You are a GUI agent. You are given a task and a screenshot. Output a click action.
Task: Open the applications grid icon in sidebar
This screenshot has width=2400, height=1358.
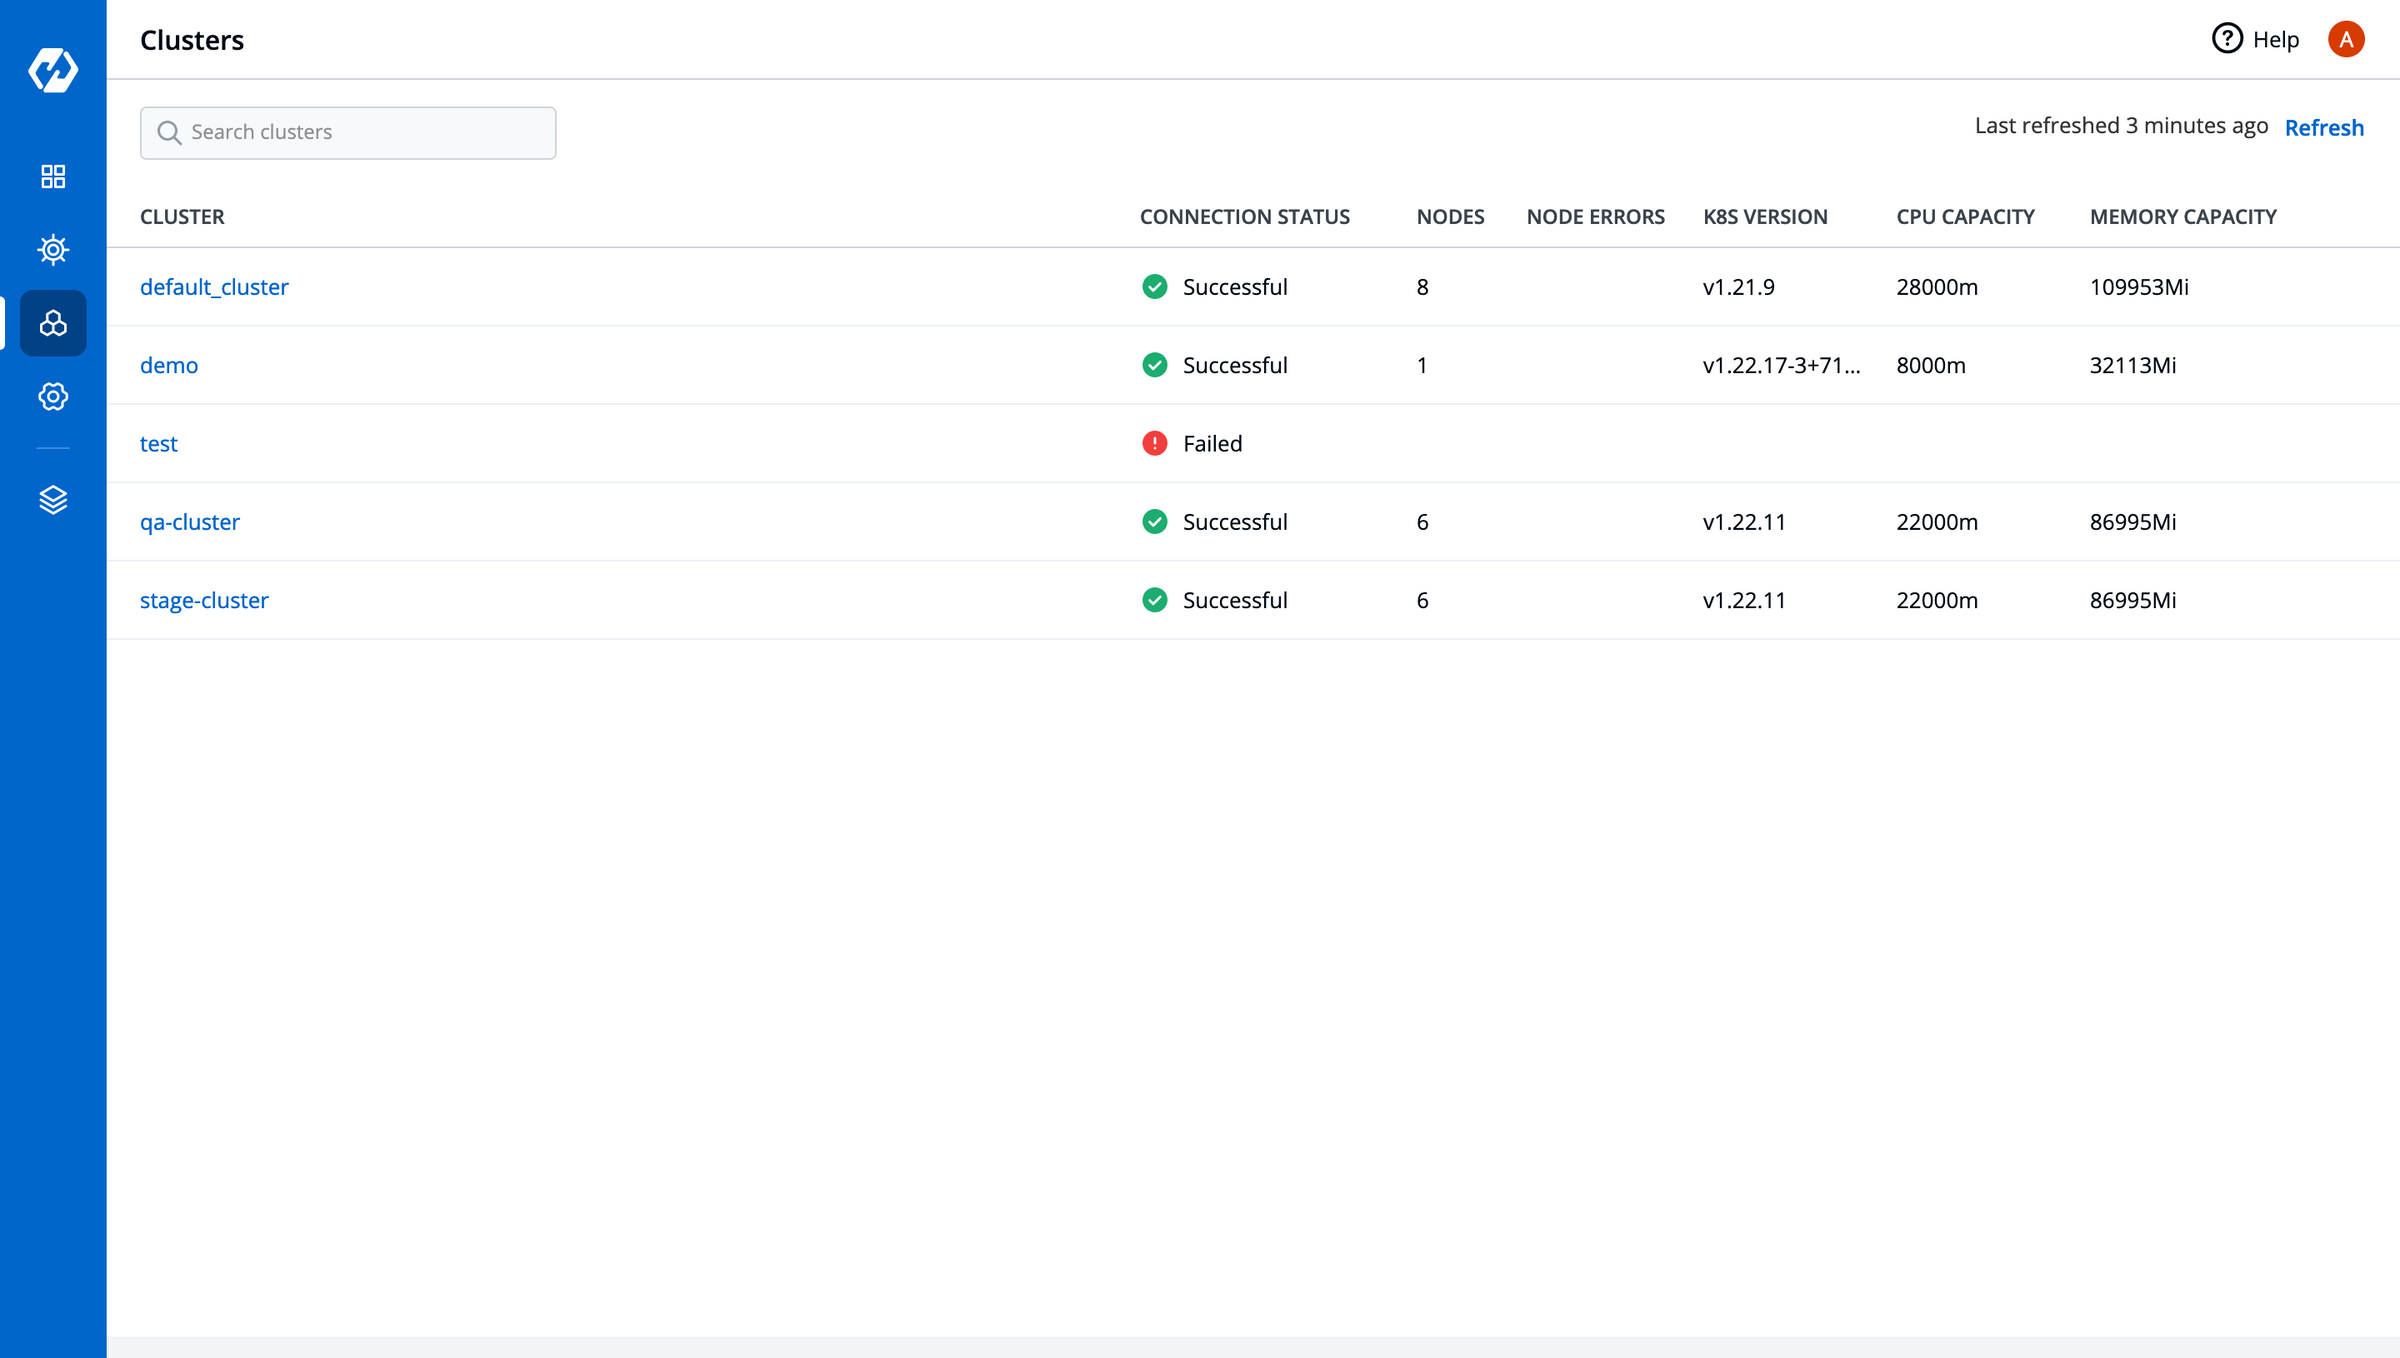(53, 177)
